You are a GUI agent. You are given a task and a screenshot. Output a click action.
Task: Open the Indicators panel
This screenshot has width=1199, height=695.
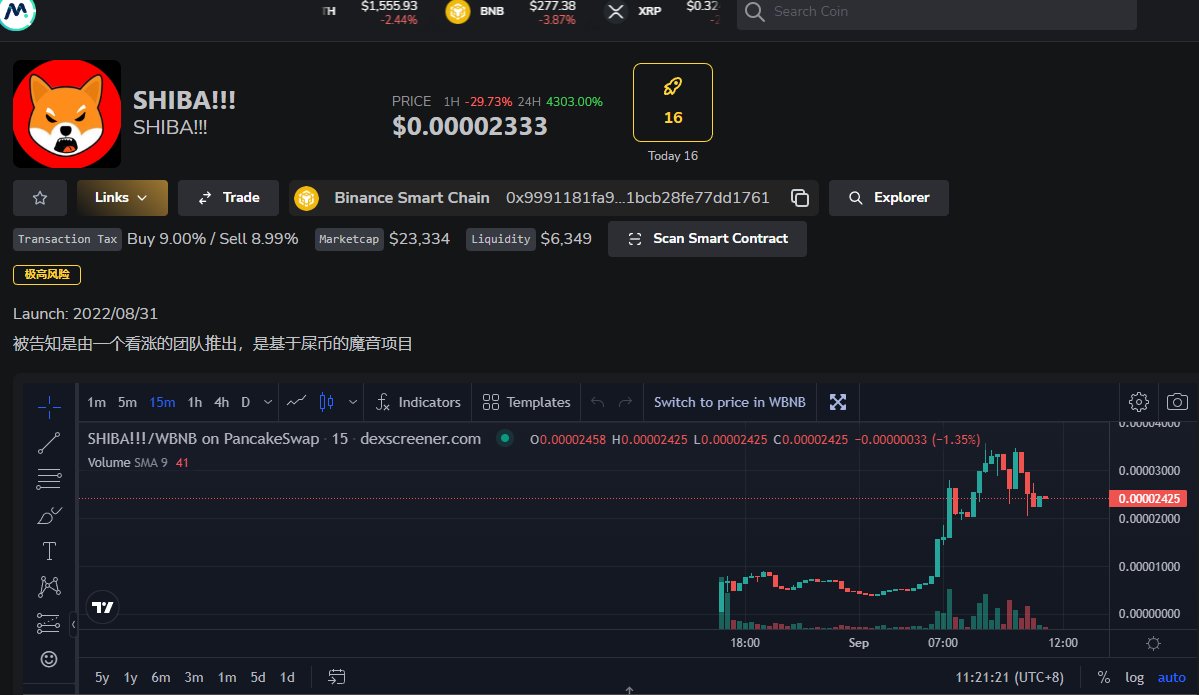(418, 402)
